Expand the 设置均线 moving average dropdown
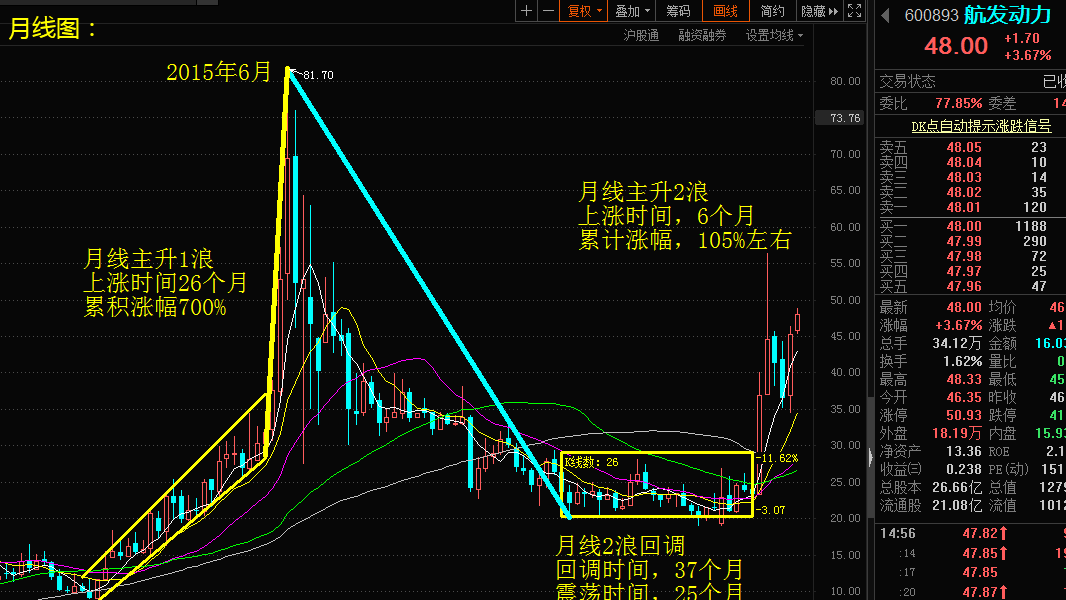This screenshot has width=1066, height=600. click(773, 35)
